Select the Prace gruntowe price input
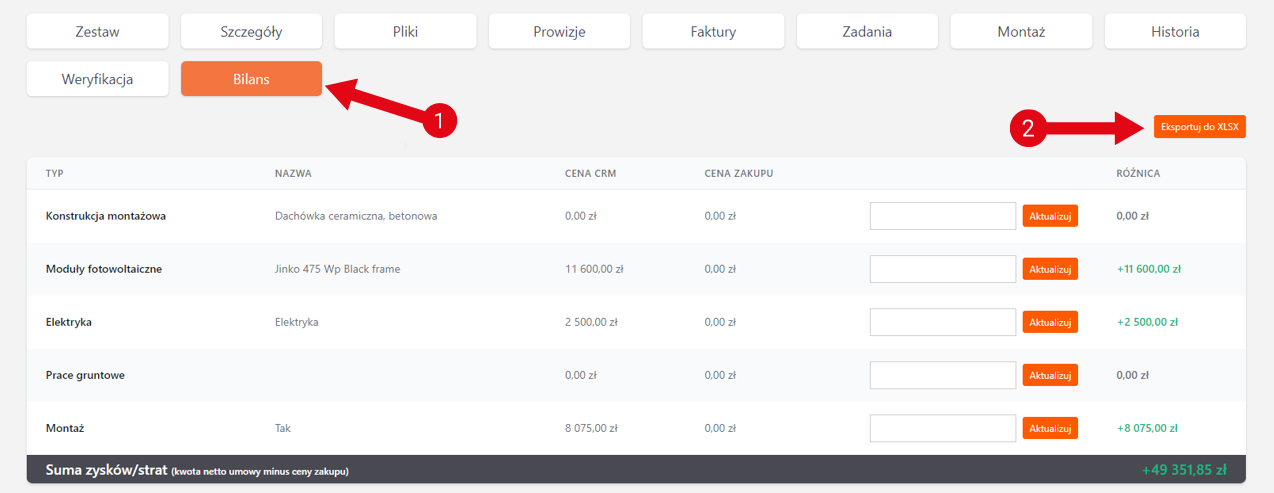This screenshot has width=1274, height=493. (x=943, y=375)
